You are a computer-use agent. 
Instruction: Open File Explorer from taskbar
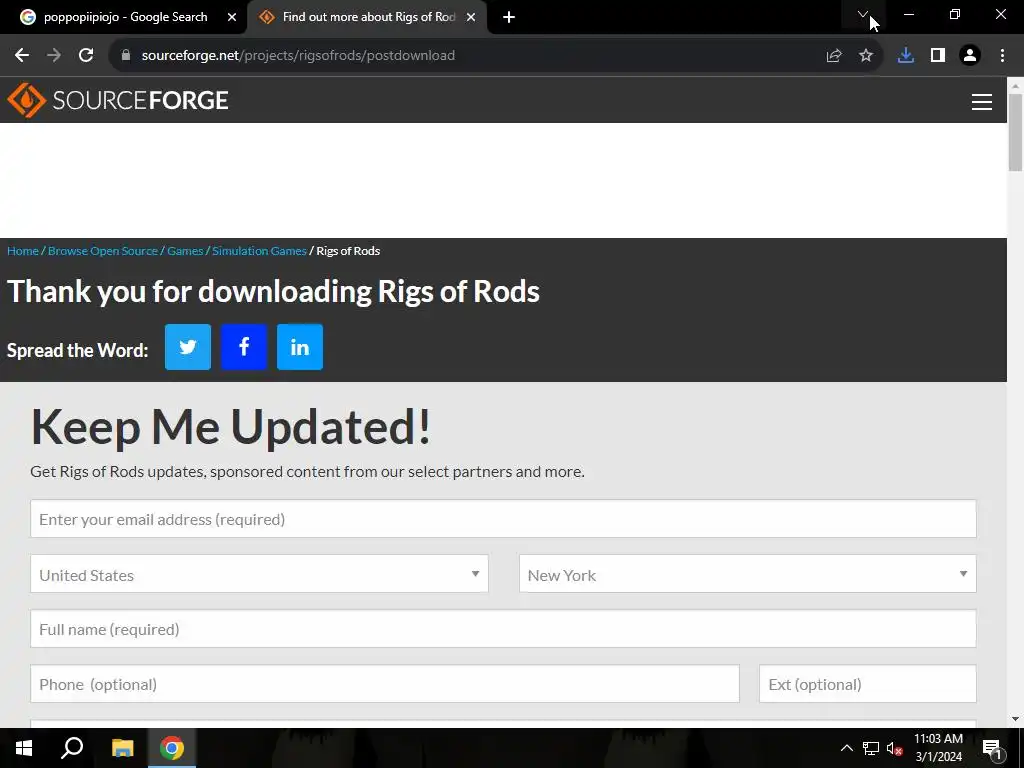point(122,748)
